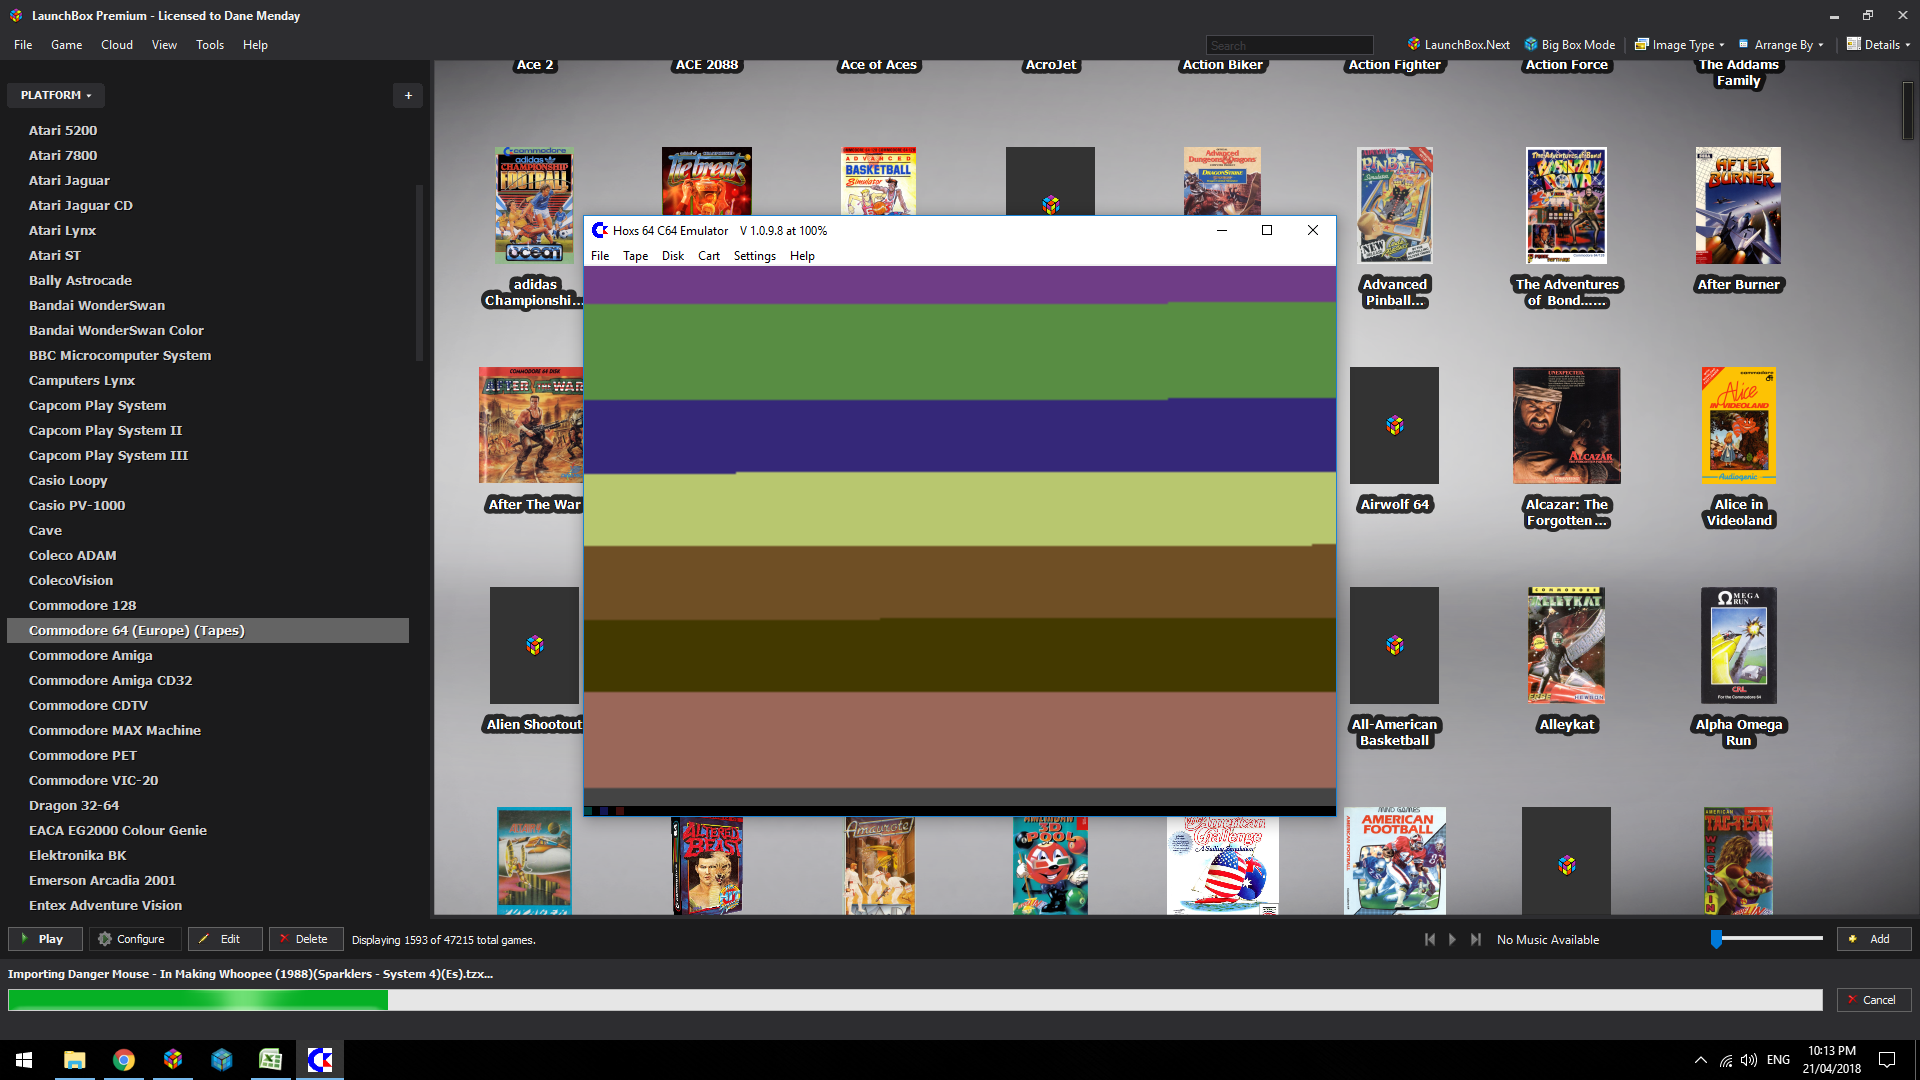
Task: Skip to previous music track
Action: tap(1430, 939)
